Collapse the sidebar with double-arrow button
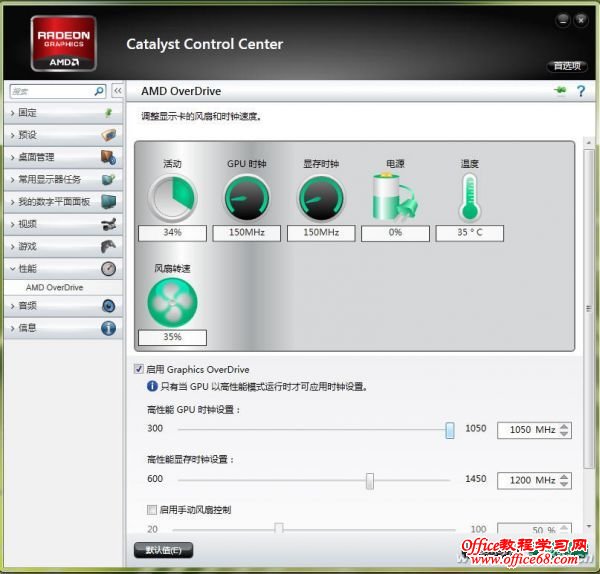The image size is (600, 574). click(x=117, y=91)
